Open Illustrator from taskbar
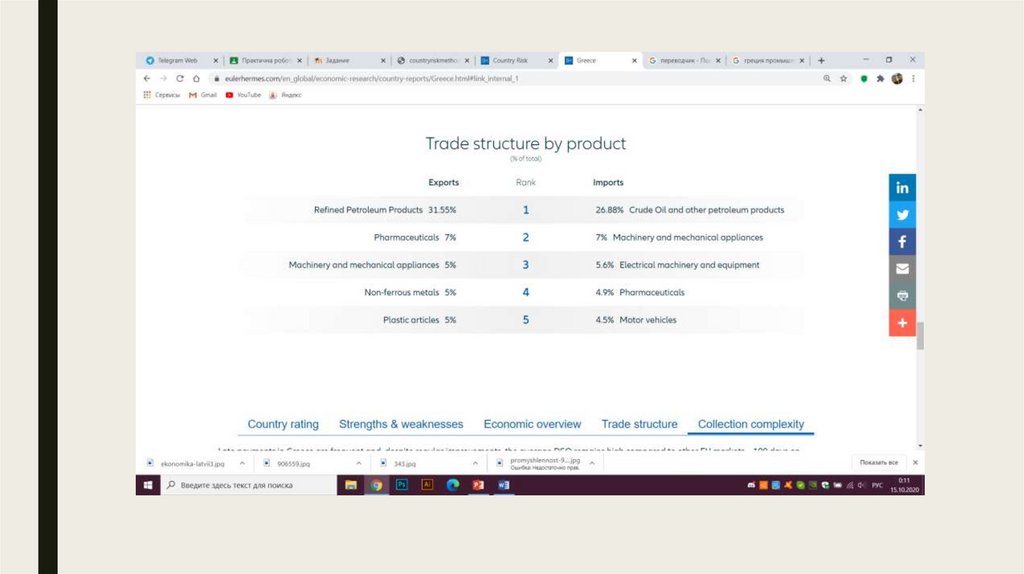The image size is (1024, 574). coord(427,485)
